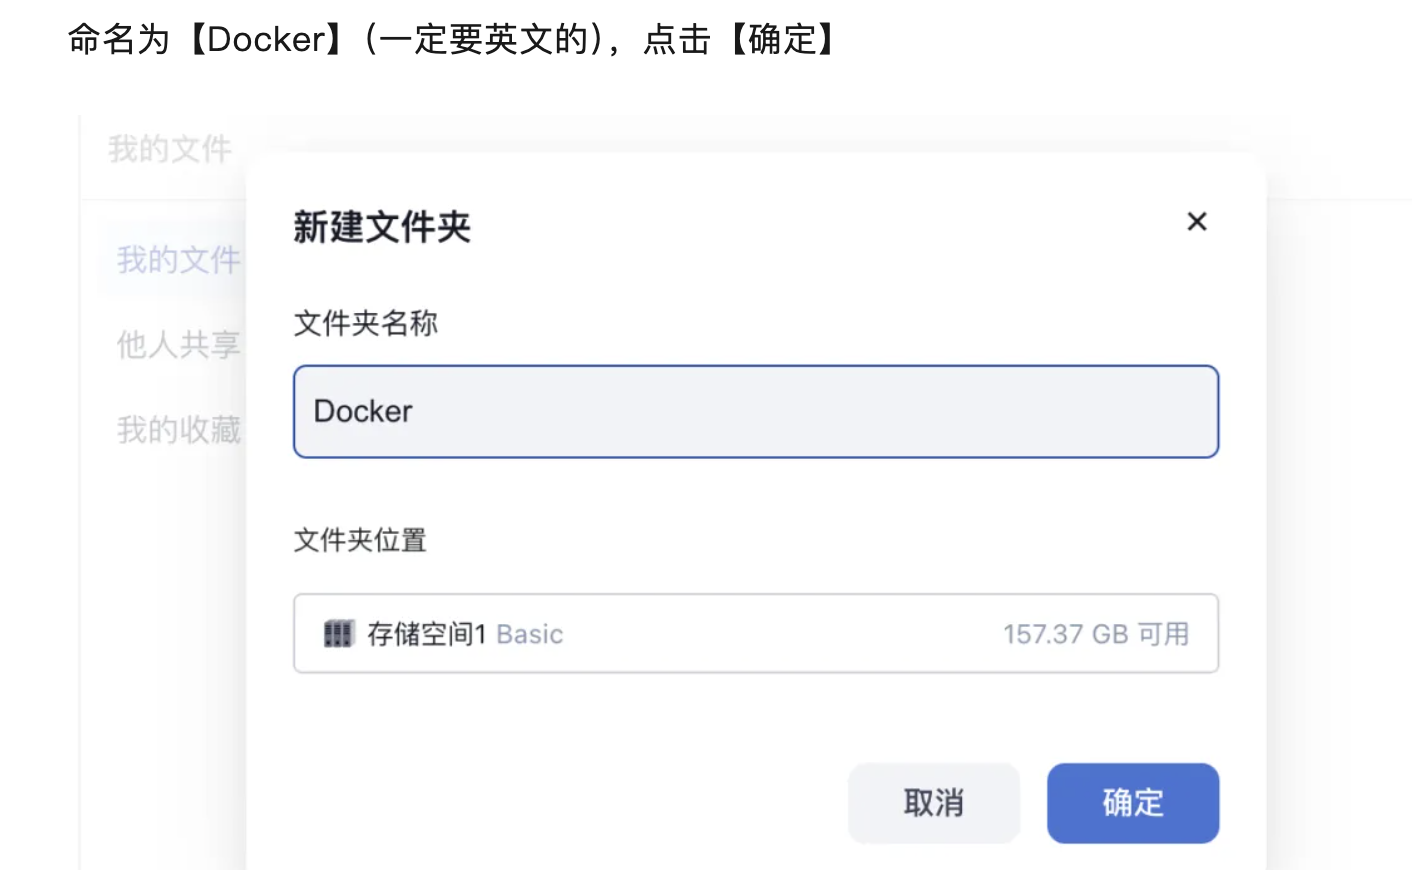Screen dimensions: 1412x870
Task: Click the word 点击 in the instruction line
Action: (x=677, y=40)
